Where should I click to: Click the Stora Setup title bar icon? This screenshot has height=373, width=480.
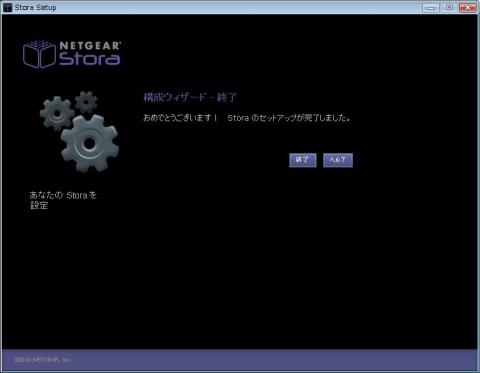pyautogui.click(x=7, y=8)
